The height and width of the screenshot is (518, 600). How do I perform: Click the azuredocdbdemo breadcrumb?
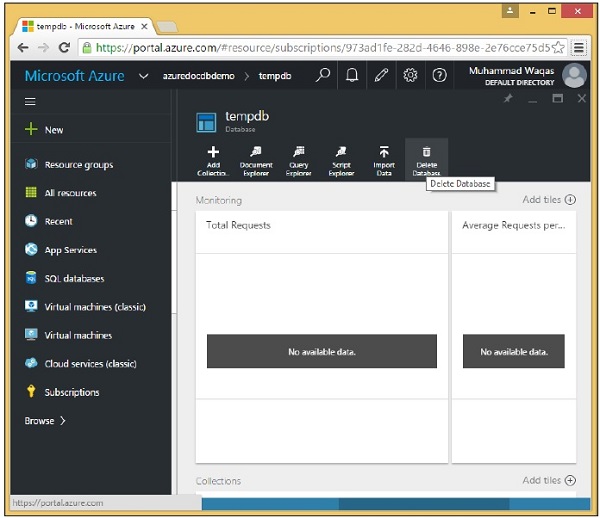[x=199, y=76]
